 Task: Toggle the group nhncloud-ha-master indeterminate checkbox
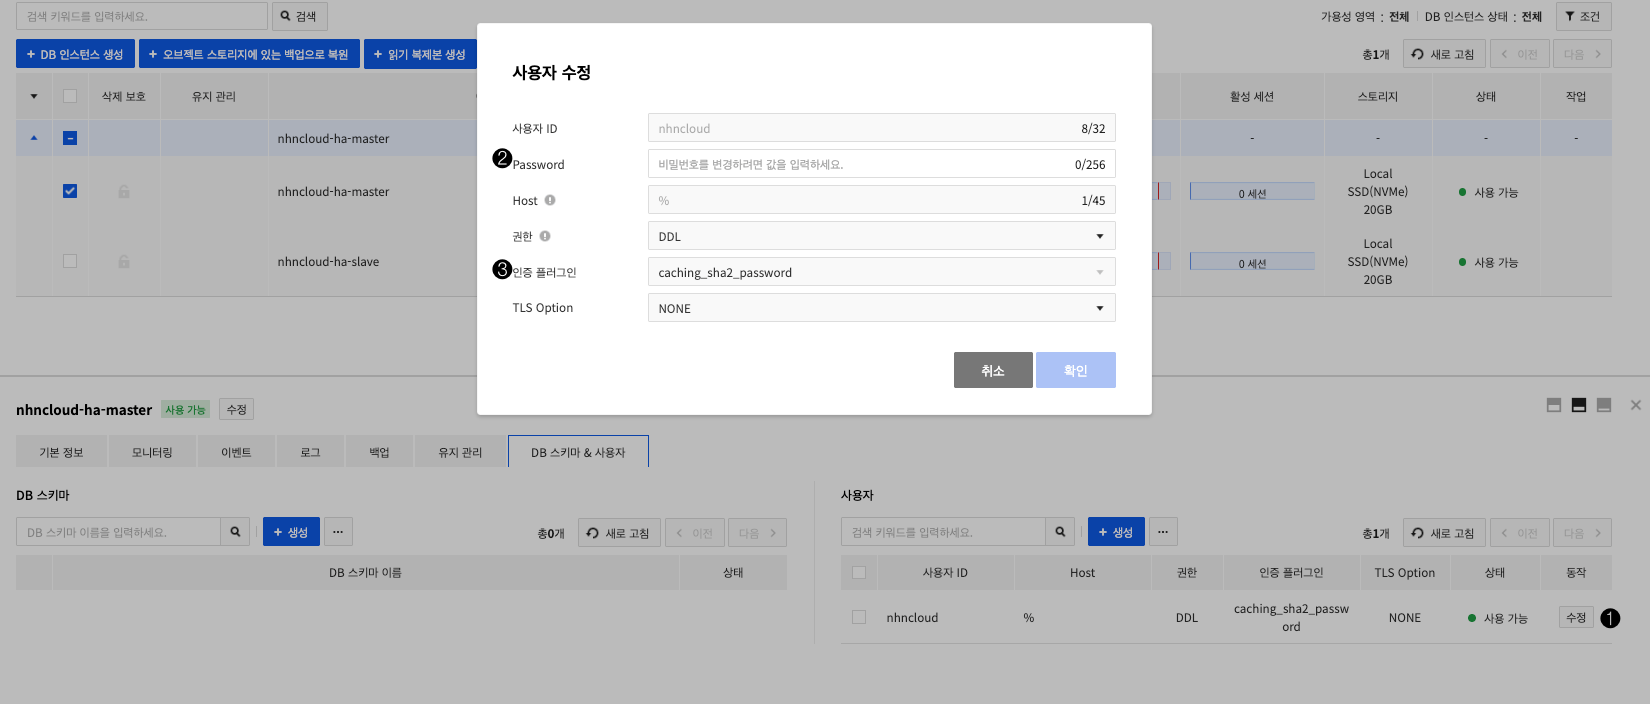(x=70, y=138)
